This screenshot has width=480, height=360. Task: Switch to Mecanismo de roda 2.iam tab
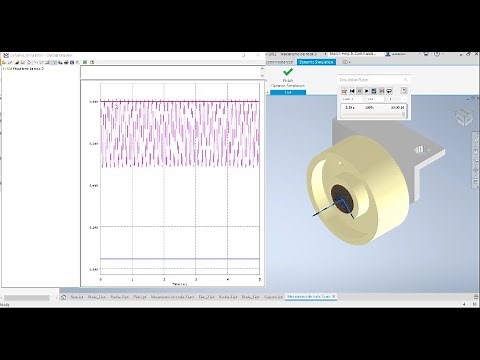172,297
